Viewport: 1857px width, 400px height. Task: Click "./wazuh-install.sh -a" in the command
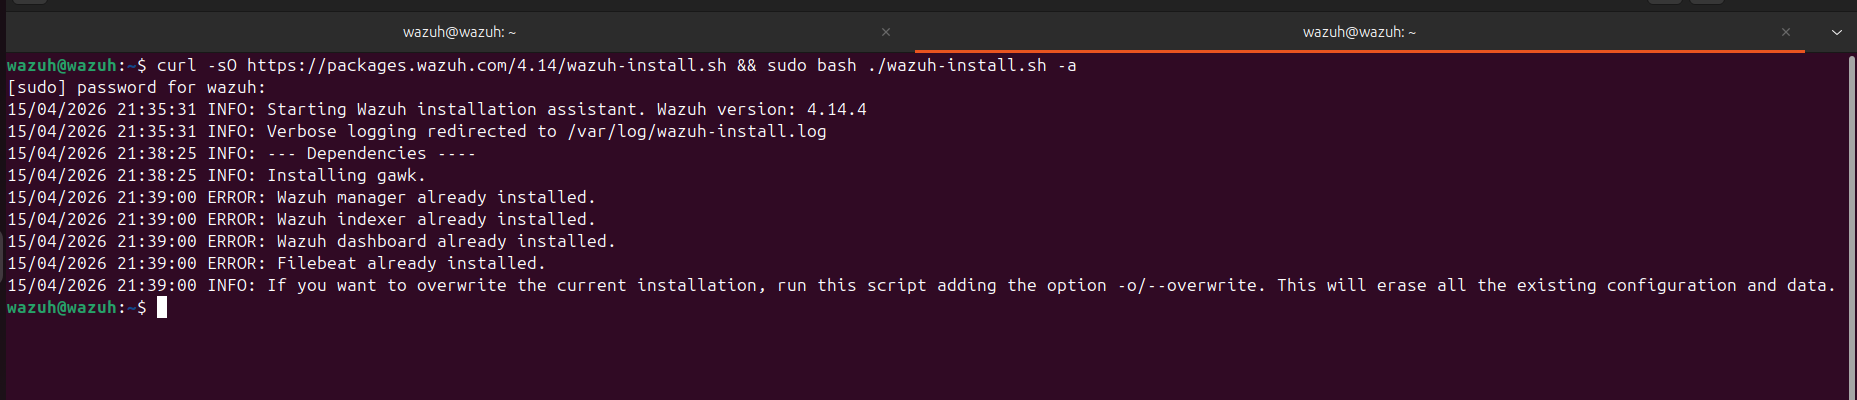click(x=971, y=66)
